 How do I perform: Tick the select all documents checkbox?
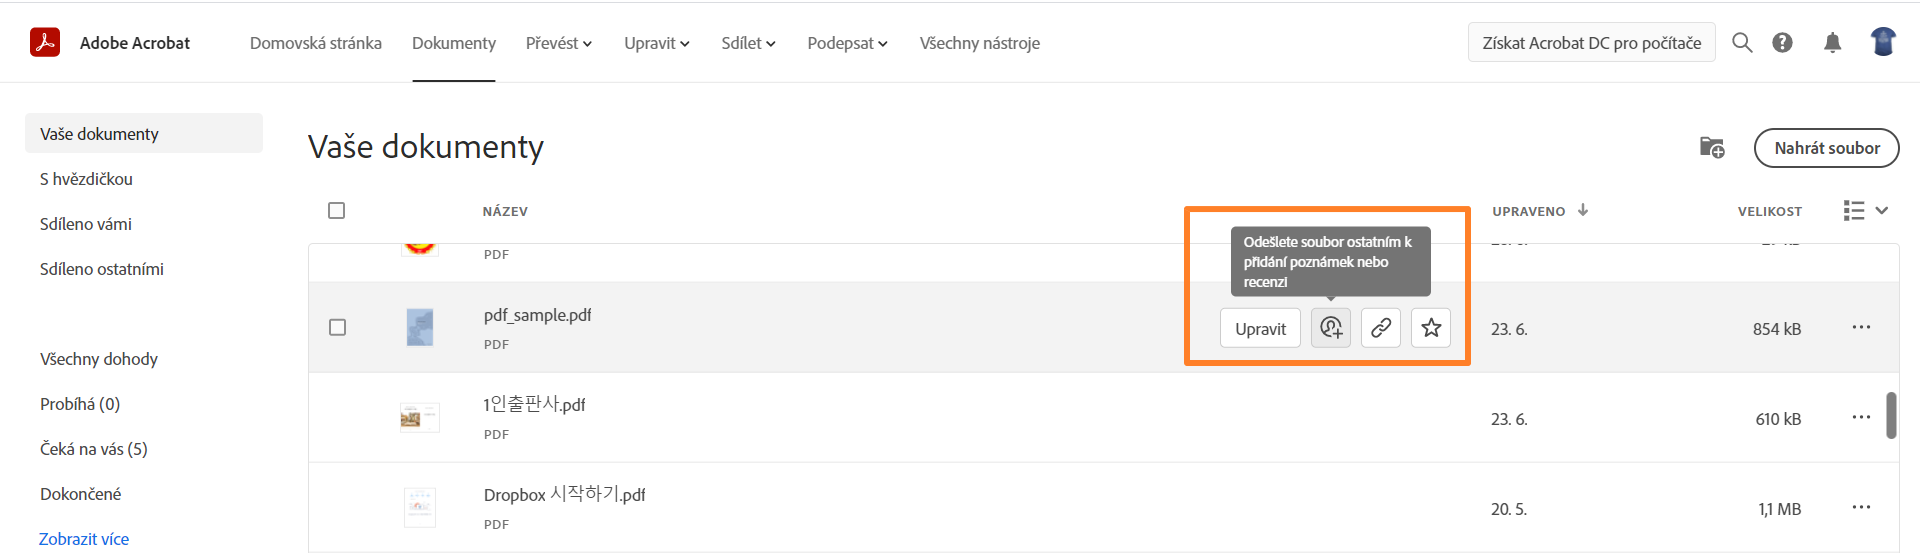coord(337,211)
